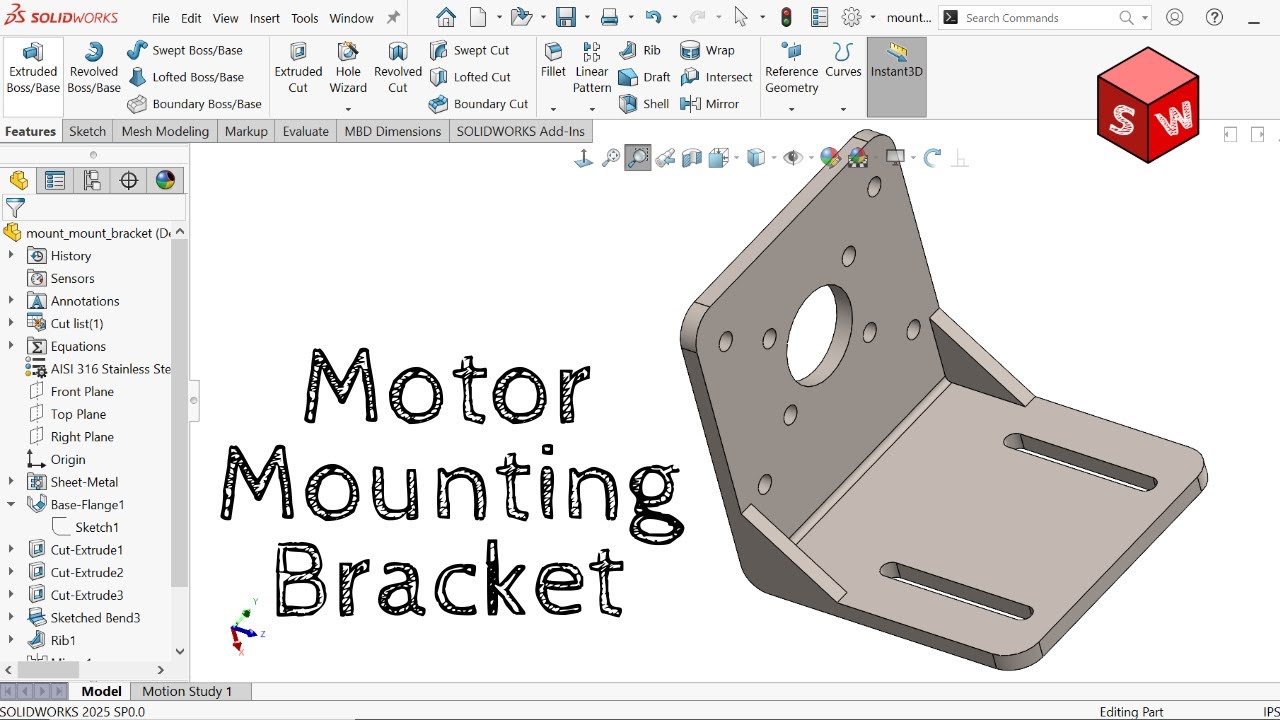
Task: Expand the History tree node
Action: click(x=11, y=256)
